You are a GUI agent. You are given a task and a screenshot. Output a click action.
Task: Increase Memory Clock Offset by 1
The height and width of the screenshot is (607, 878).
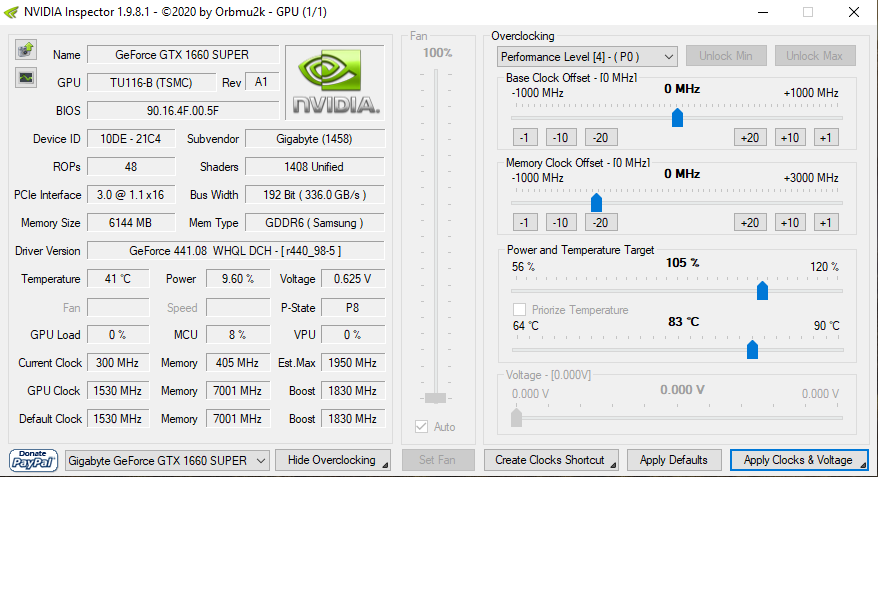tap(826, 222)
